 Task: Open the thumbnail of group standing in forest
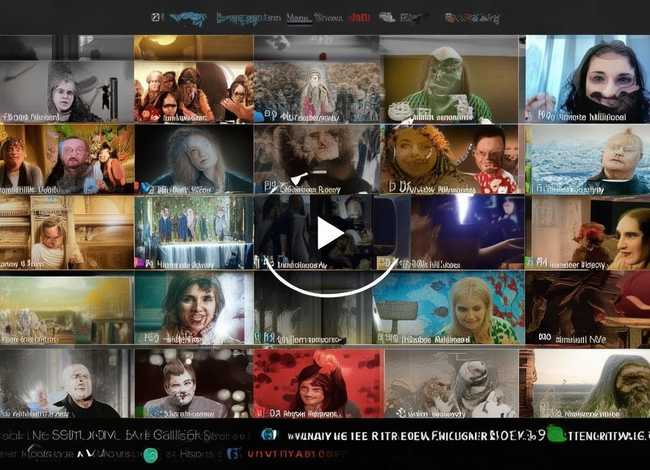point(191,229)
